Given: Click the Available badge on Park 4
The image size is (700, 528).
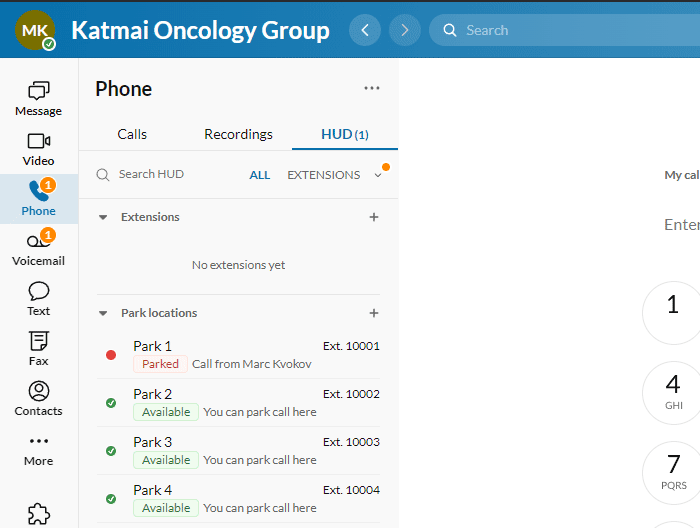Looking at the screenshot, I should click(x=166, y=508).
